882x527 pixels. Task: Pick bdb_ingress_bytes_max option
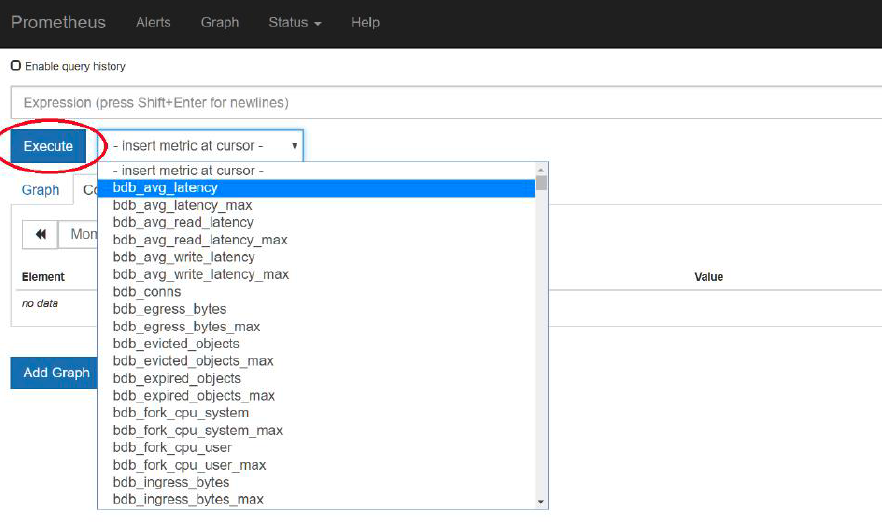(317, 499)
